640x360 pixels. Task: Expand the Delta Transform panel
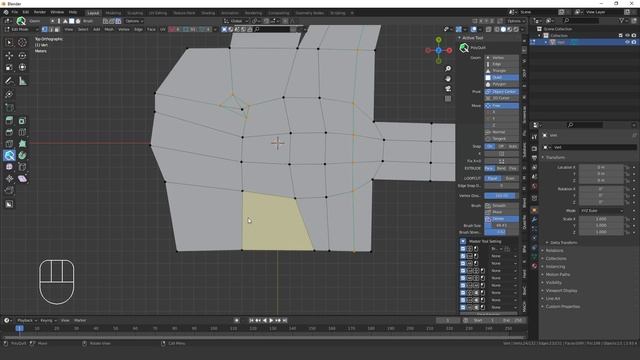point(563,242)
